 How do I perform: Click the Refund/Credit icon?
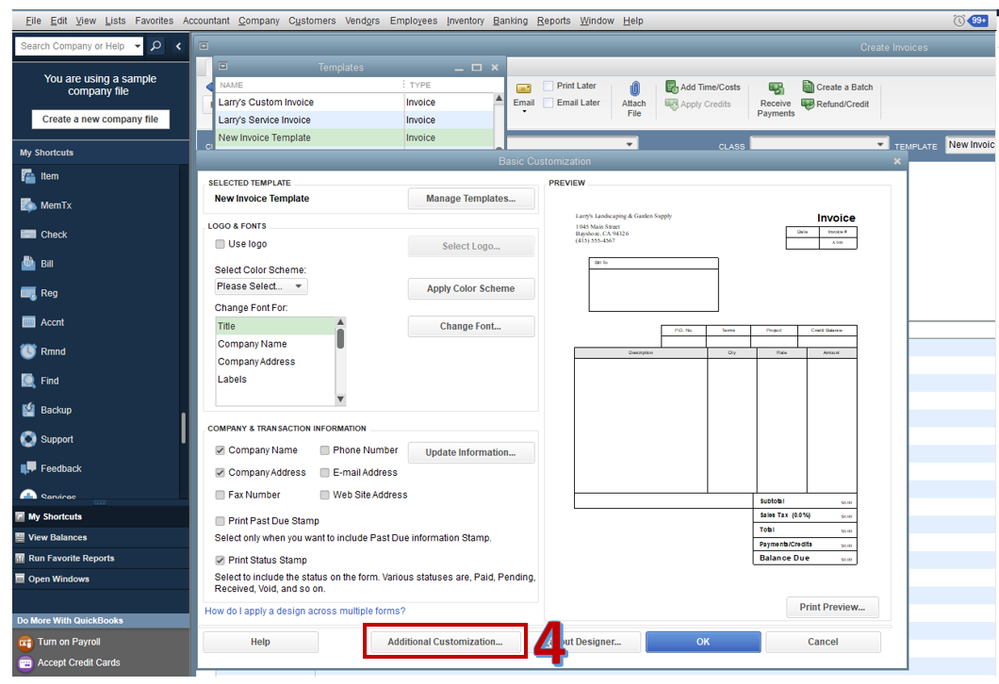coord(808,104)
